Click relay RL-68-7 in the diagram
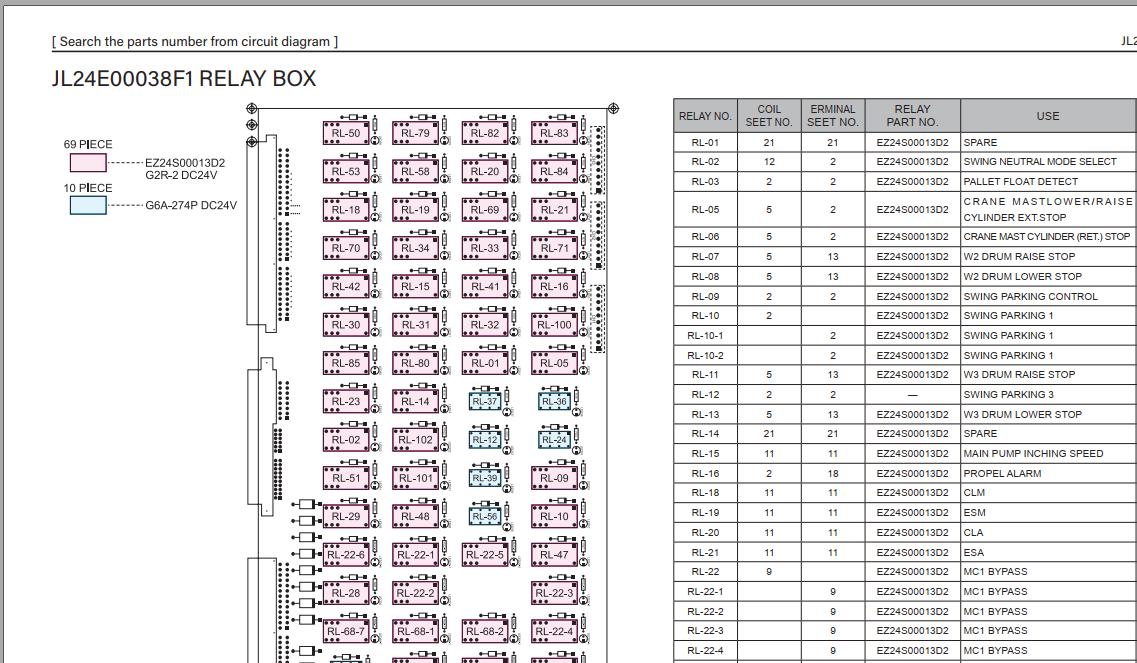This screenshot has height=663, width=1137. pos(346,631)
